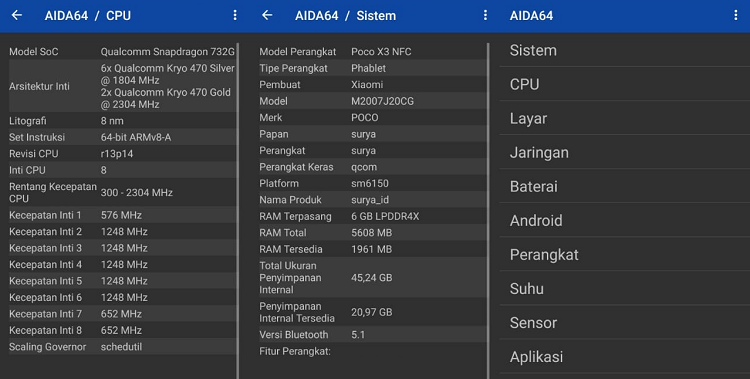Select the Tipe Perangkat Phablet row
Viewport: 750px width, 379px height.
[373, 68]
